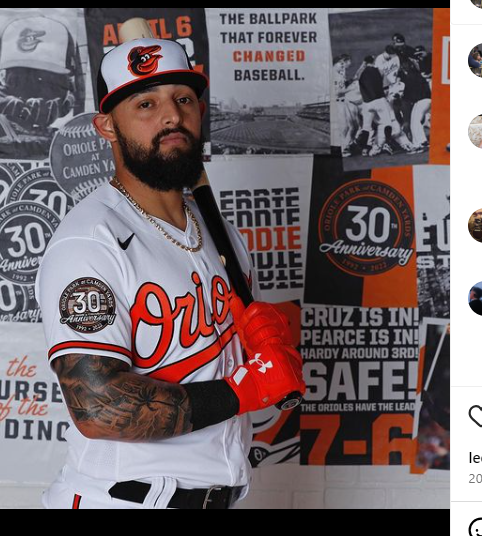
Task: Click the Under Armour logo on glove
Action: [260, 363]
